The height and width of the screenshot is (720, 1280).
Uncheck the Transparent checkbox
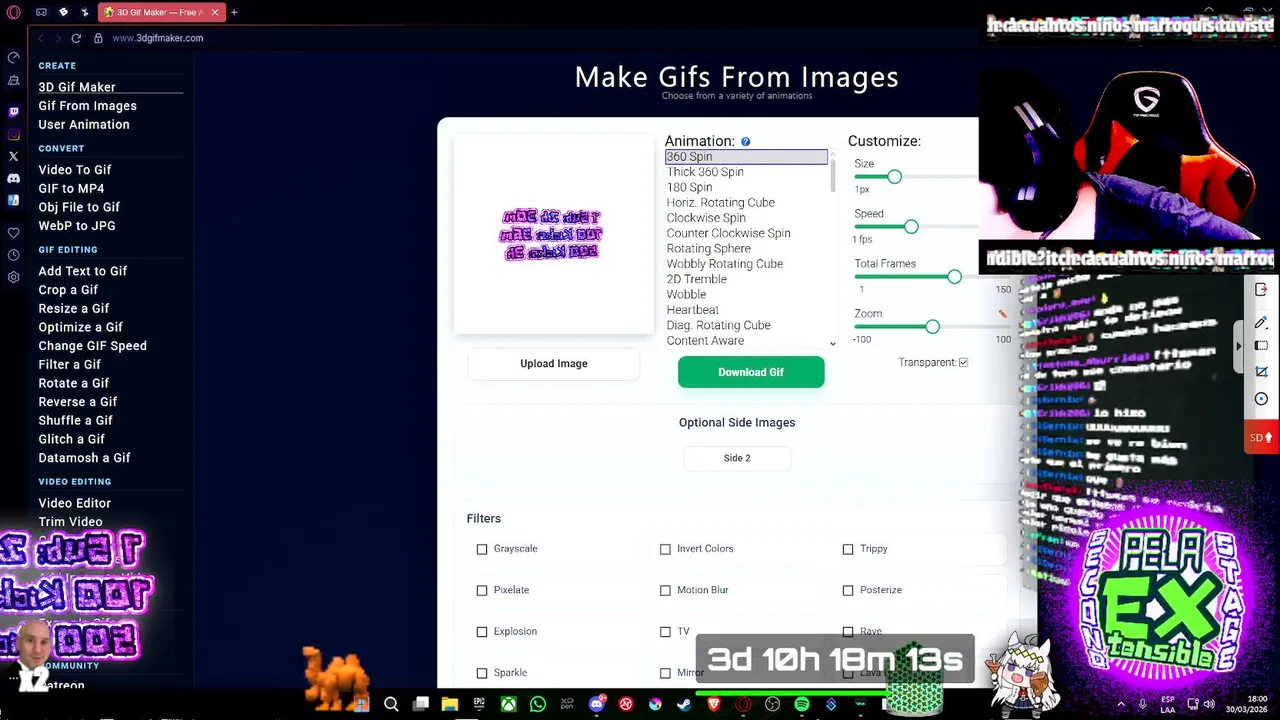(x=963, y=362)
